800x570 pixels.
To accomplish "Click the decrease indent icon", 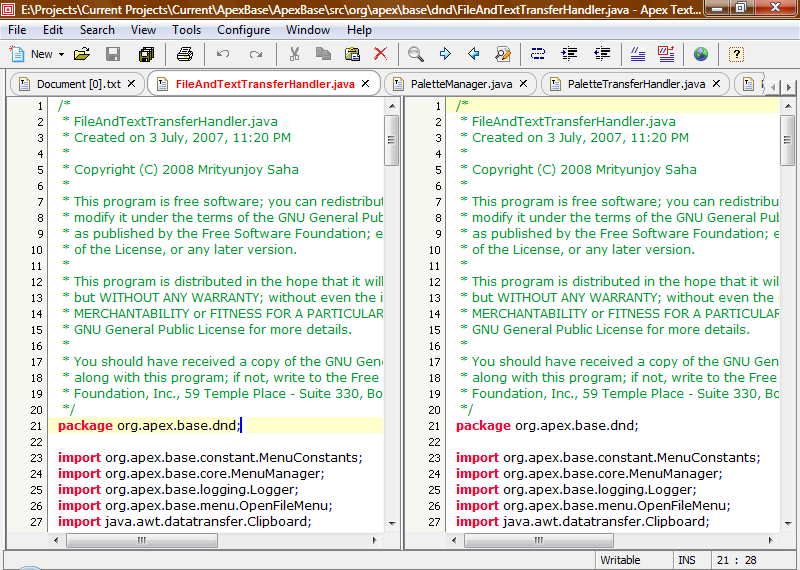I will [602, 54].
